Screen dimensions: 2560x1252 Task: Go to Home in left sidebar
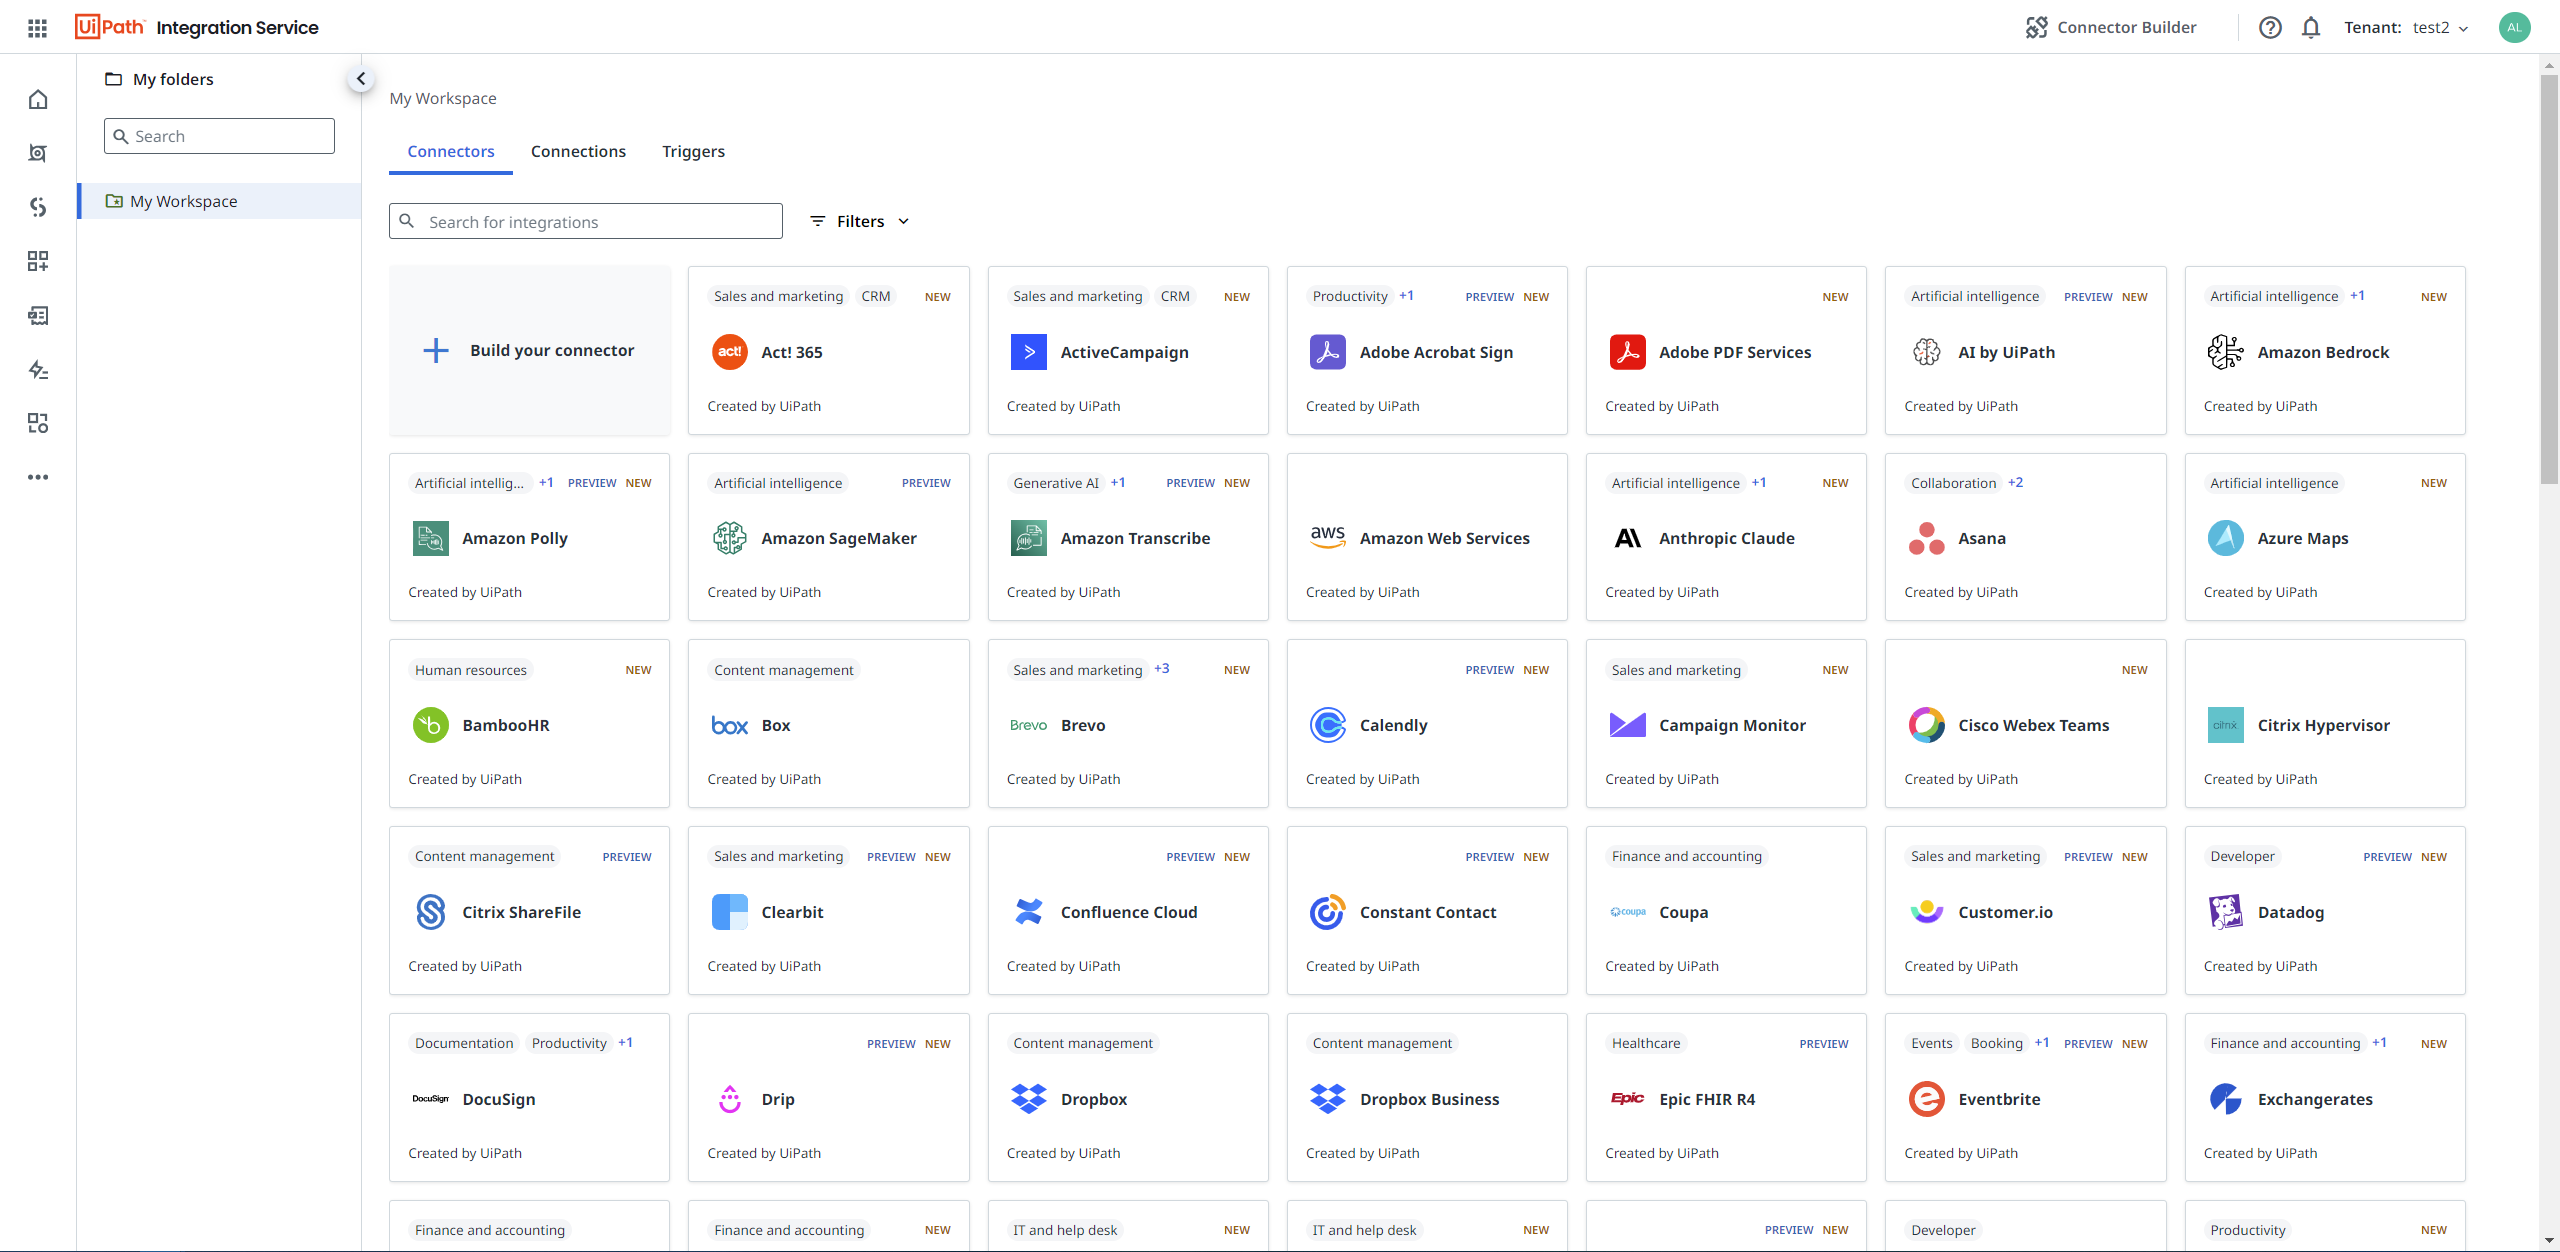pyautogui.click(x=38, y=99)
